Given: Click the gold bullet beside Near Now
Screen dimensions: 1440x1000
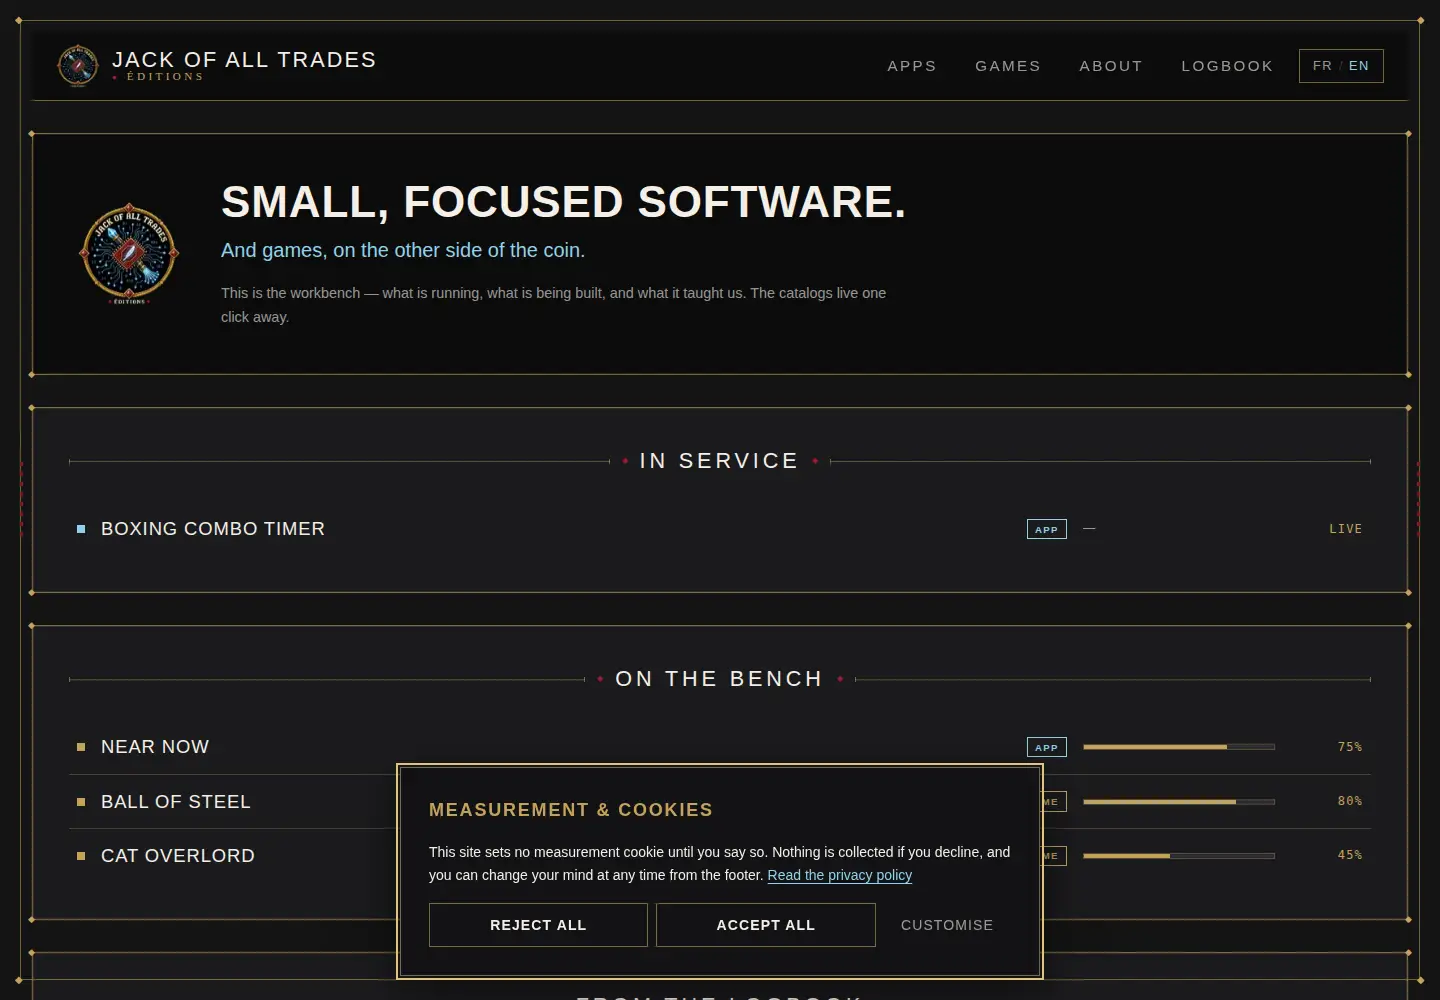Looking at the screenshot, I should point(81,747).
